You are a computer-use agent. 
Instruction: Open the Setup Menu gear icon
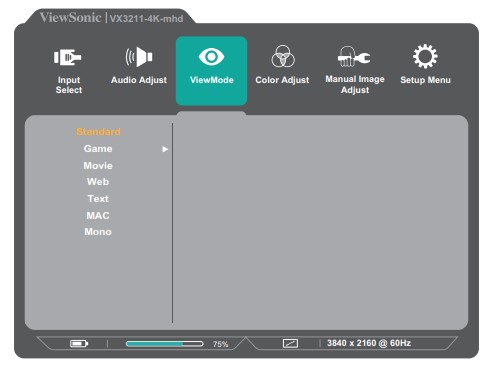pyautogui.click(x=425, y=56)
